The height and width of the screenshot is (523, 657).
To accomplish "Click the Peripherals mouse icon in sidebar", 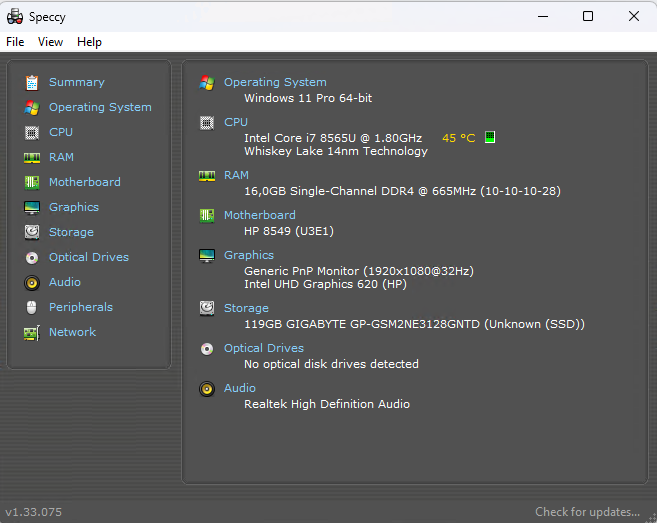I will click(32, 307).
